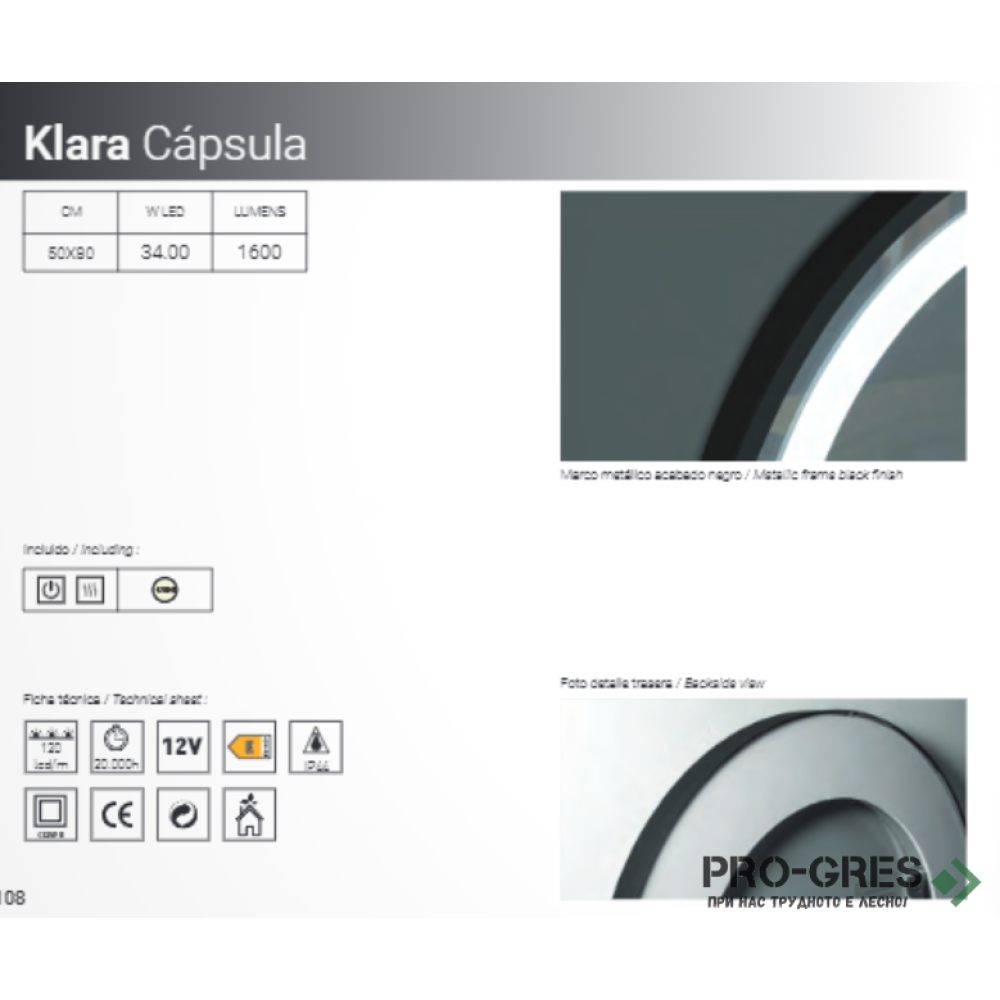Click the 'Ficha técnica / Technical sheet' label

[115, 700]
